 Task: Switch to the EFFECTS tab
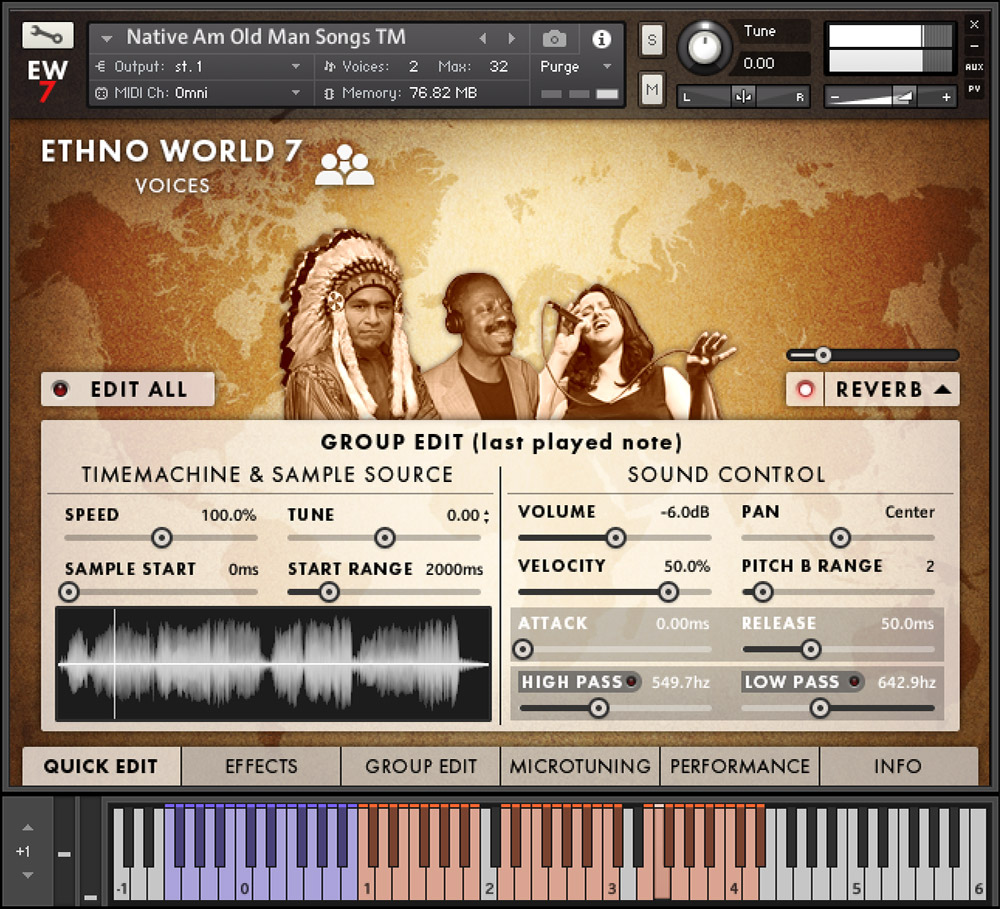[261, 766]
